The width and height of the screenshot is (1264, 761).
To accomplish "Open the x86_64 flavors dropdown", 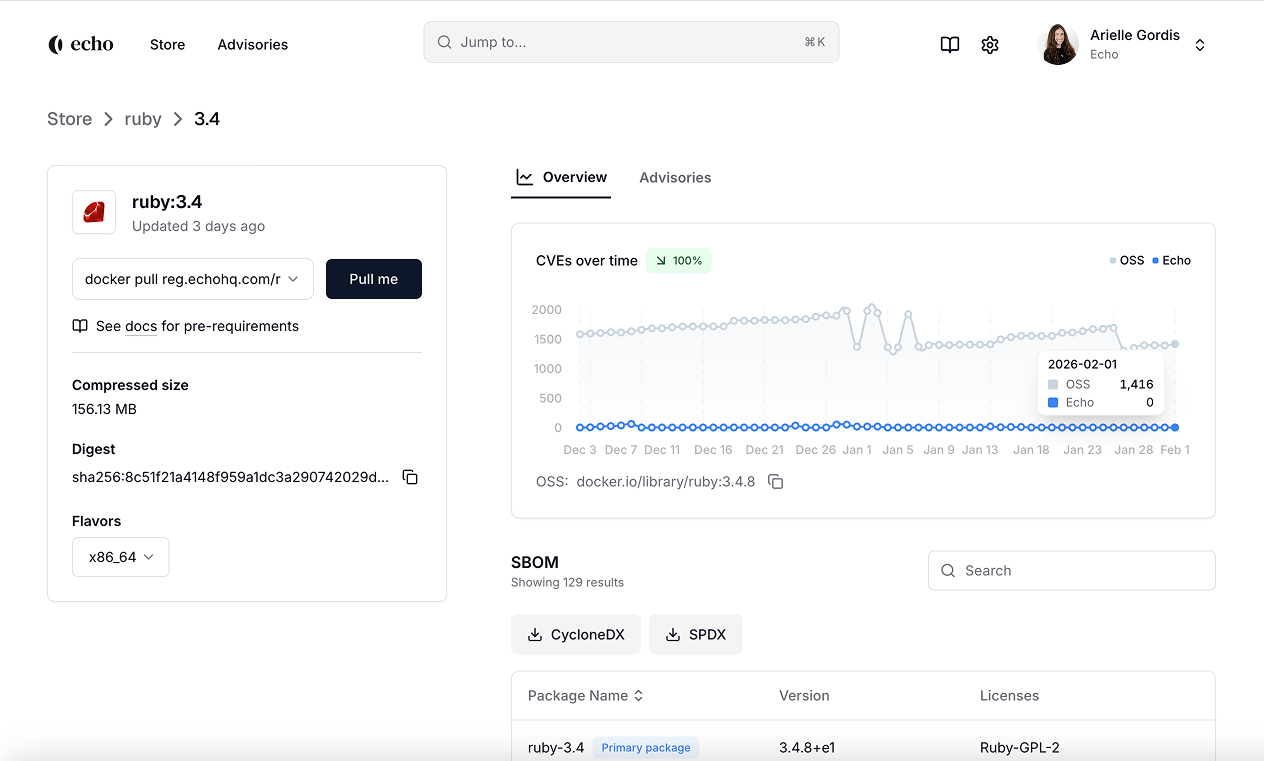I will pos(121,557).
